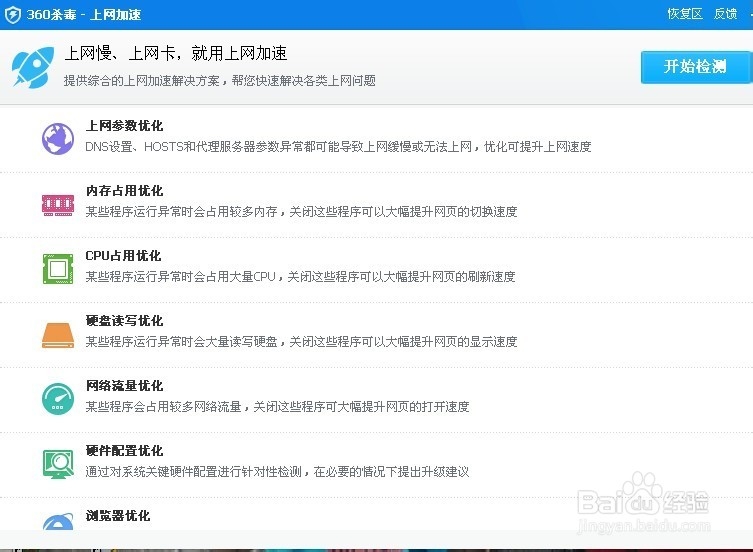This screenshot has width=753, height=552.
Task: Open the 反馈 feedback link
Action: [725, 14]
